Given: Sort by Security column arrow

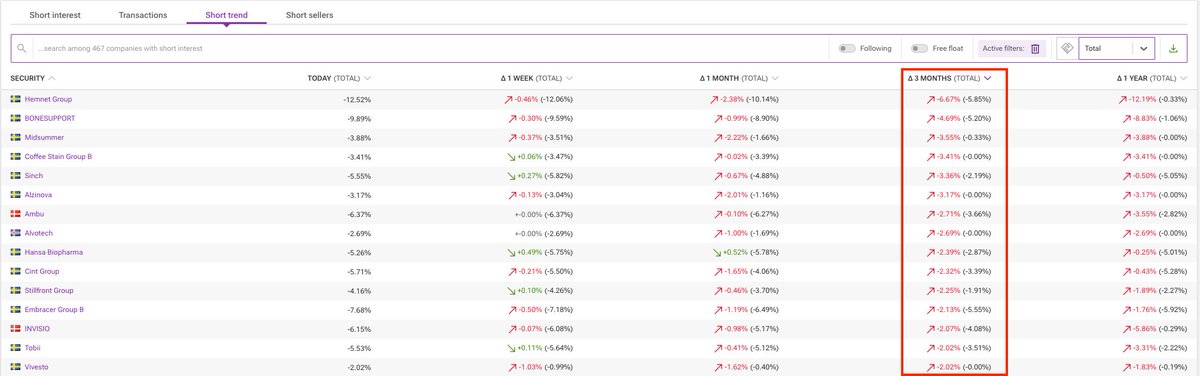Looking at the screenshot, I should click(52, 78).
